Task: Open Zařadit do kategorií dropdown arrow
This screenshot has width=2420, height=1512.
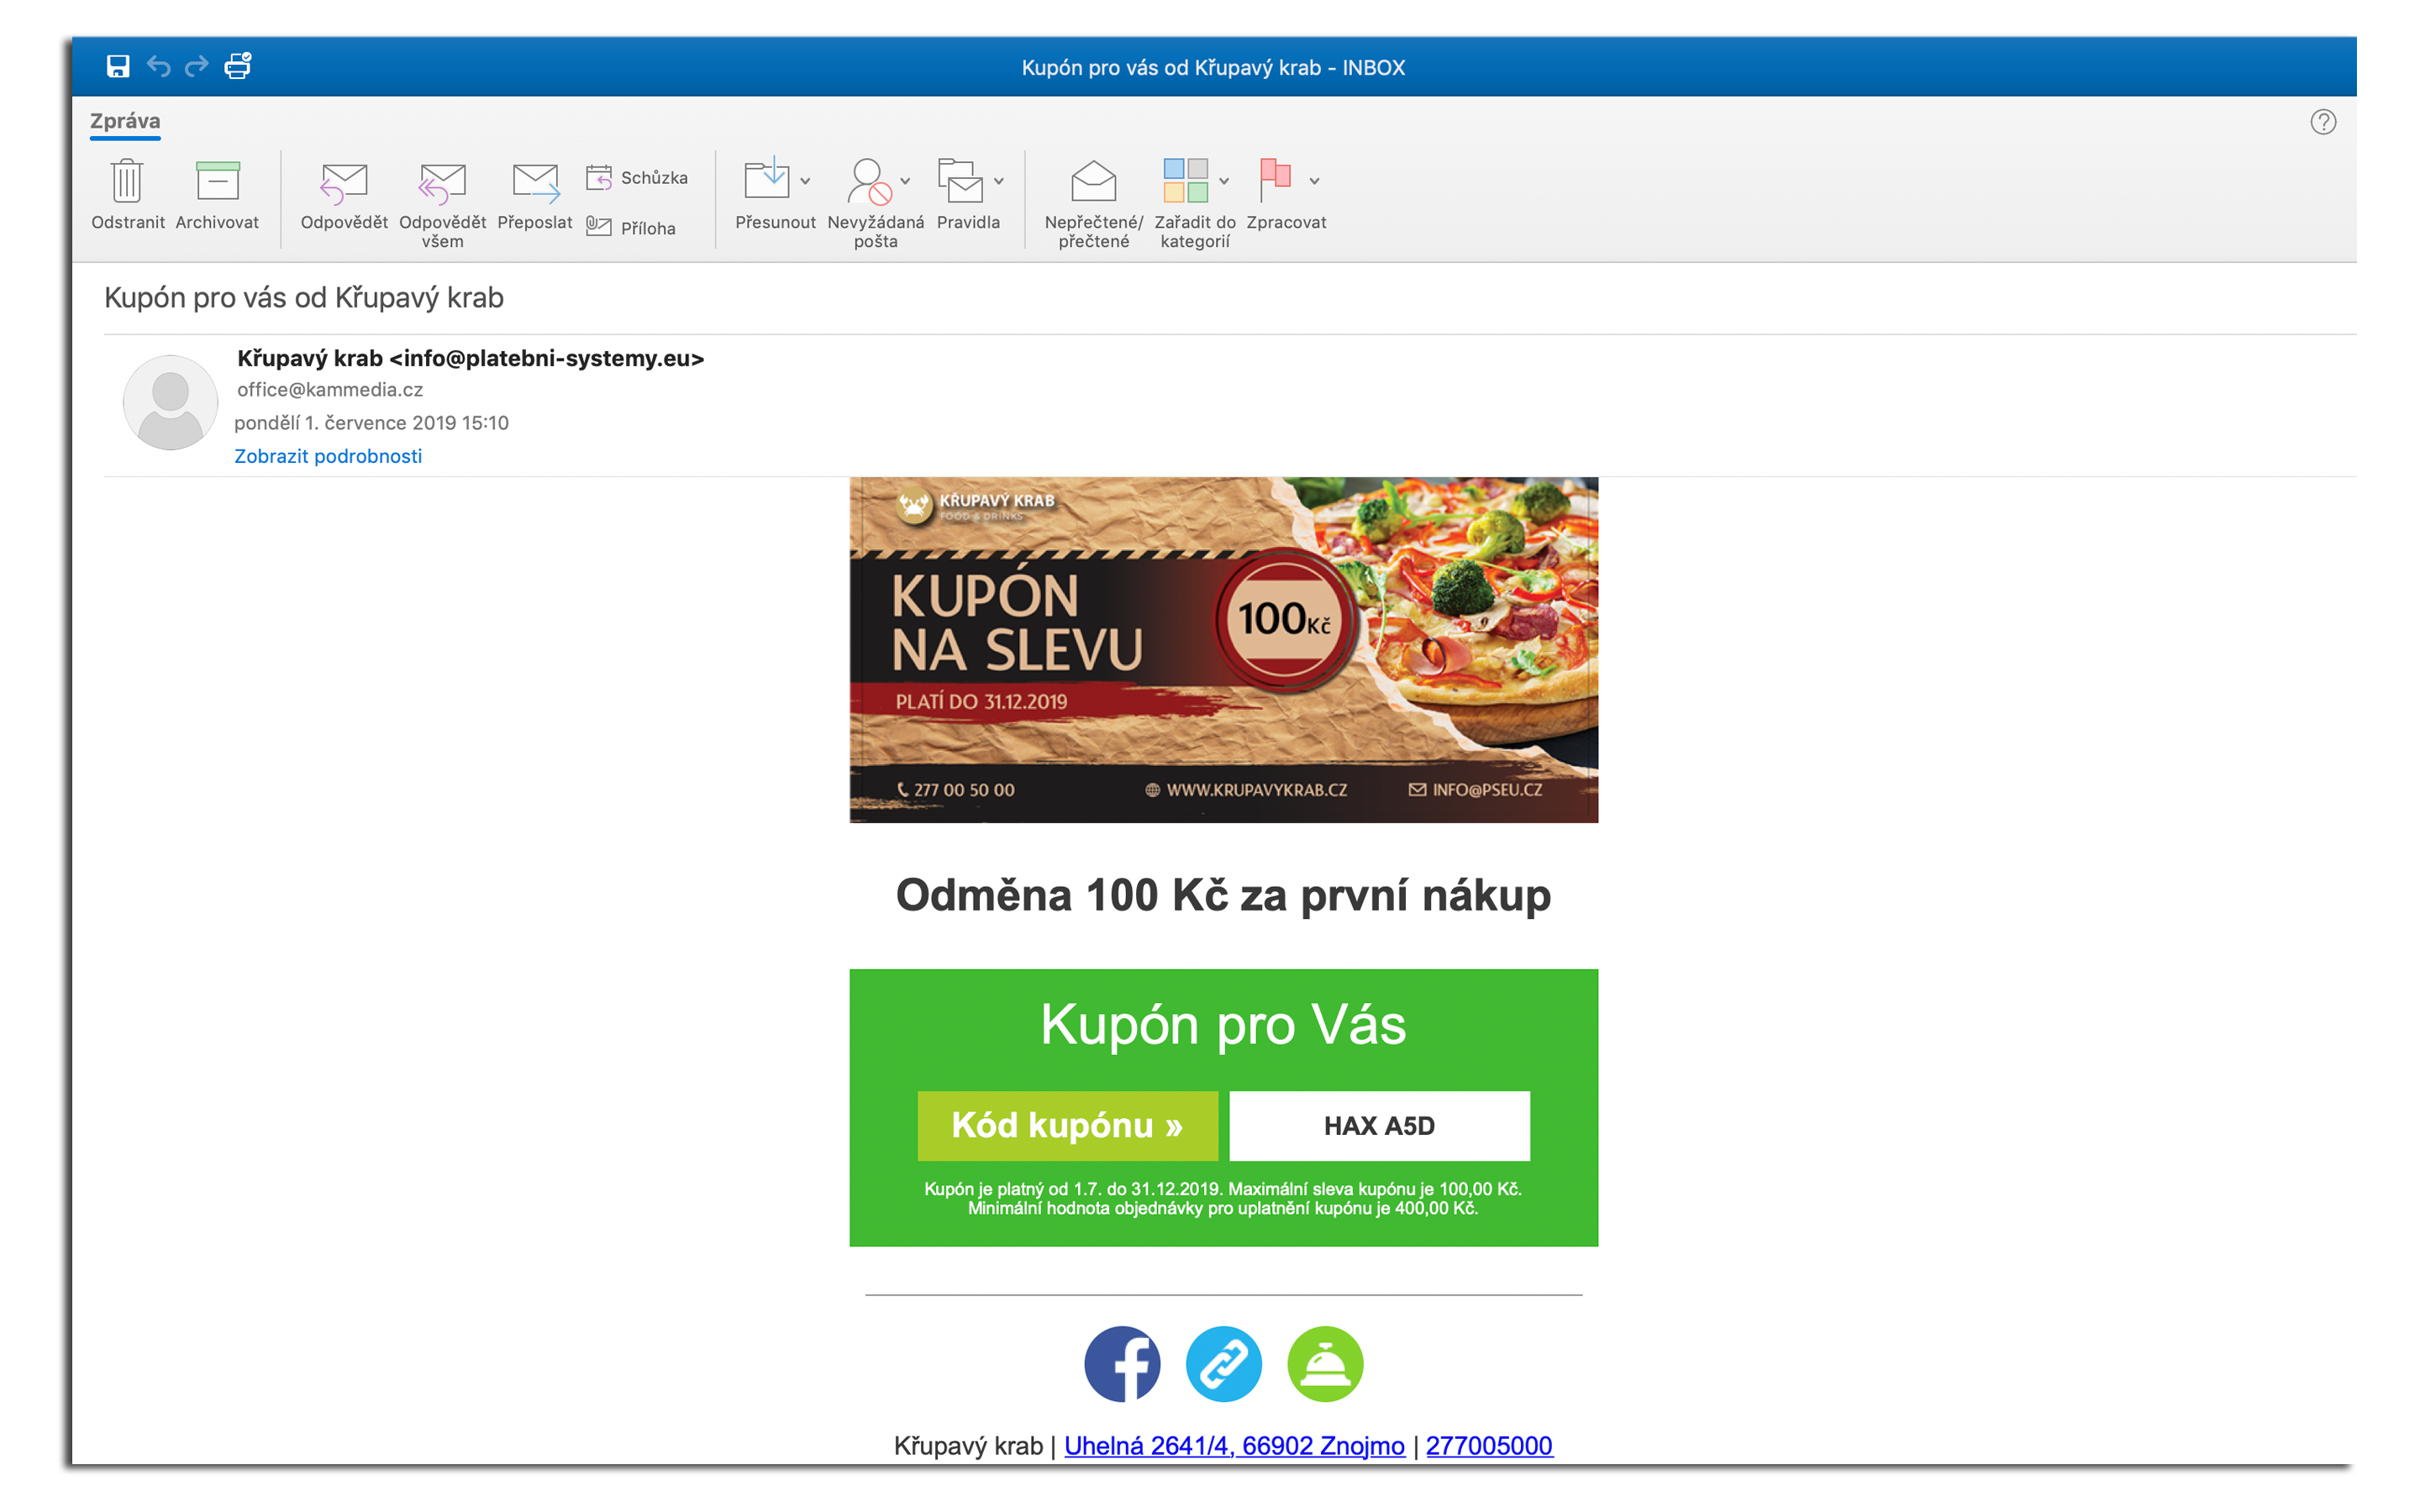Action: coord(1224,181)
